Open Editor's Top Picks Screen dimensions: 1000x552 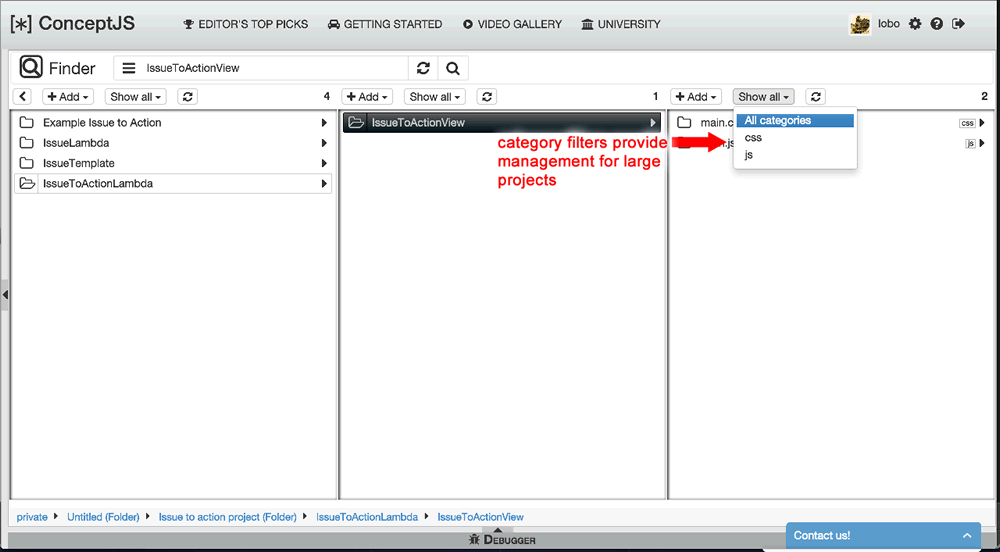point(246,24)
